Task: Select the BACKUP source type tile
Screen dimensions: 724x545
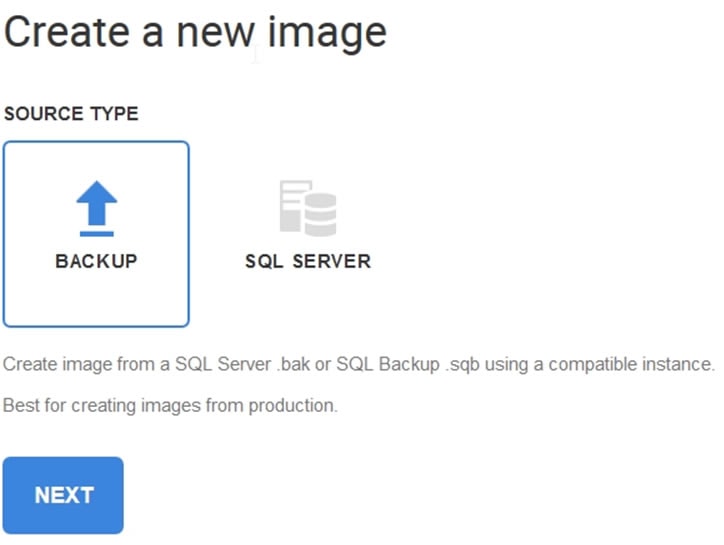Action: 96,234
